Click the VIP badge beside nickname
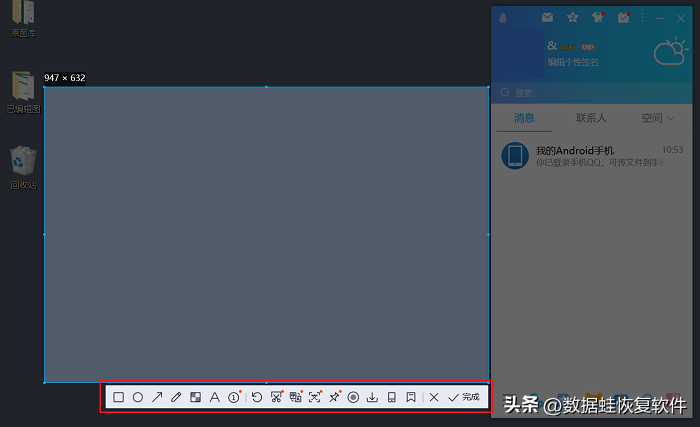 tap(588, 47)
